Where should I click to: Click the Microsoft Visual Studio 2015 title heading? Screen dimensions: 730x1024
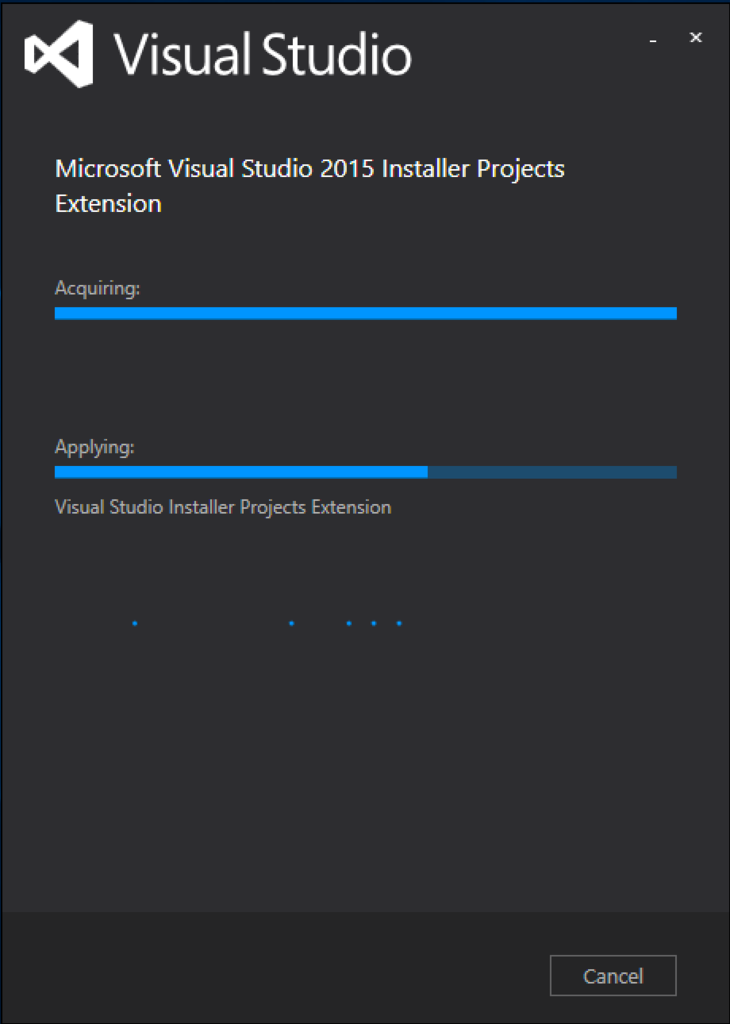pos(310,185)
